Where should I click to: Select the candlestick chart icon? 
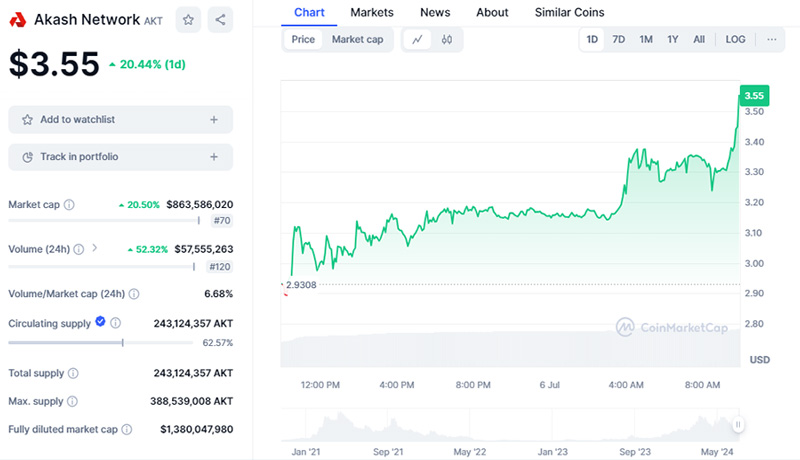click(446, 40)
